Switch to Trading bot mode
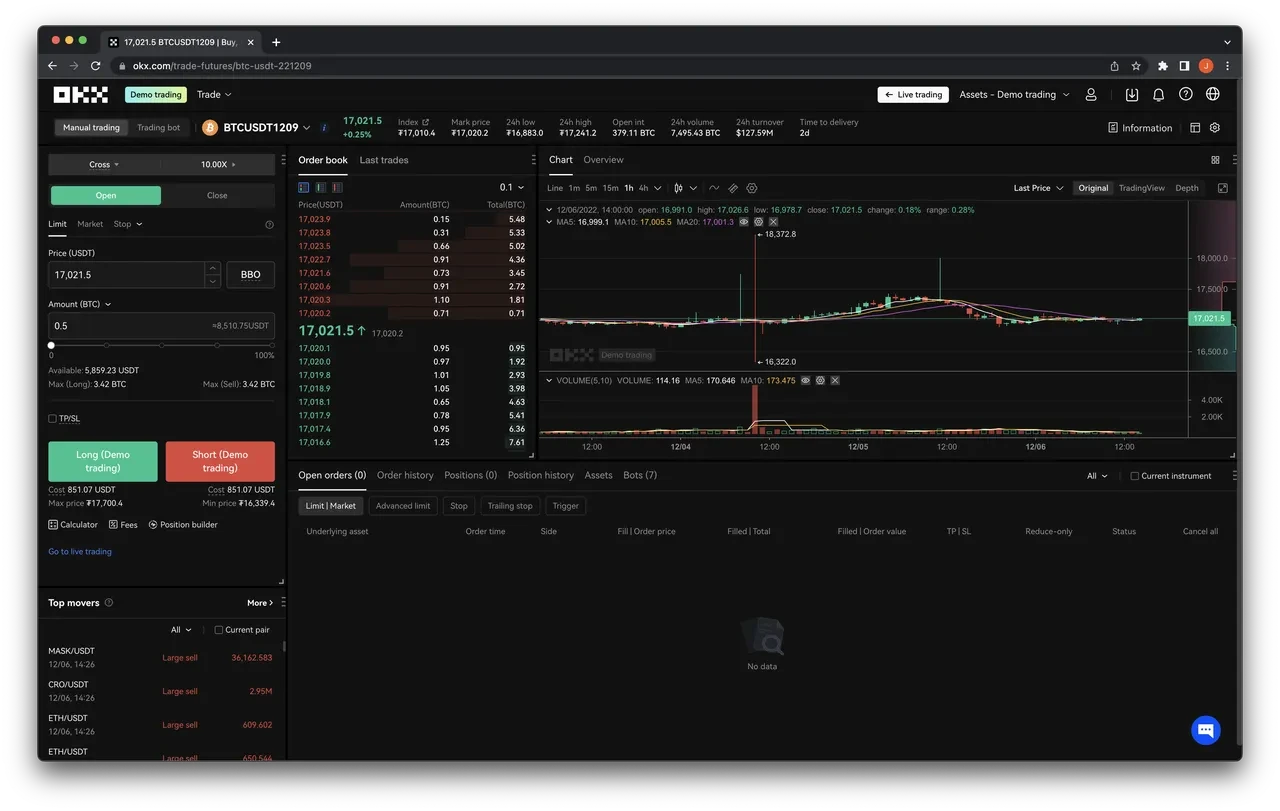The height and width of the screenshot is (811, 1280). (x=159, y=128)
